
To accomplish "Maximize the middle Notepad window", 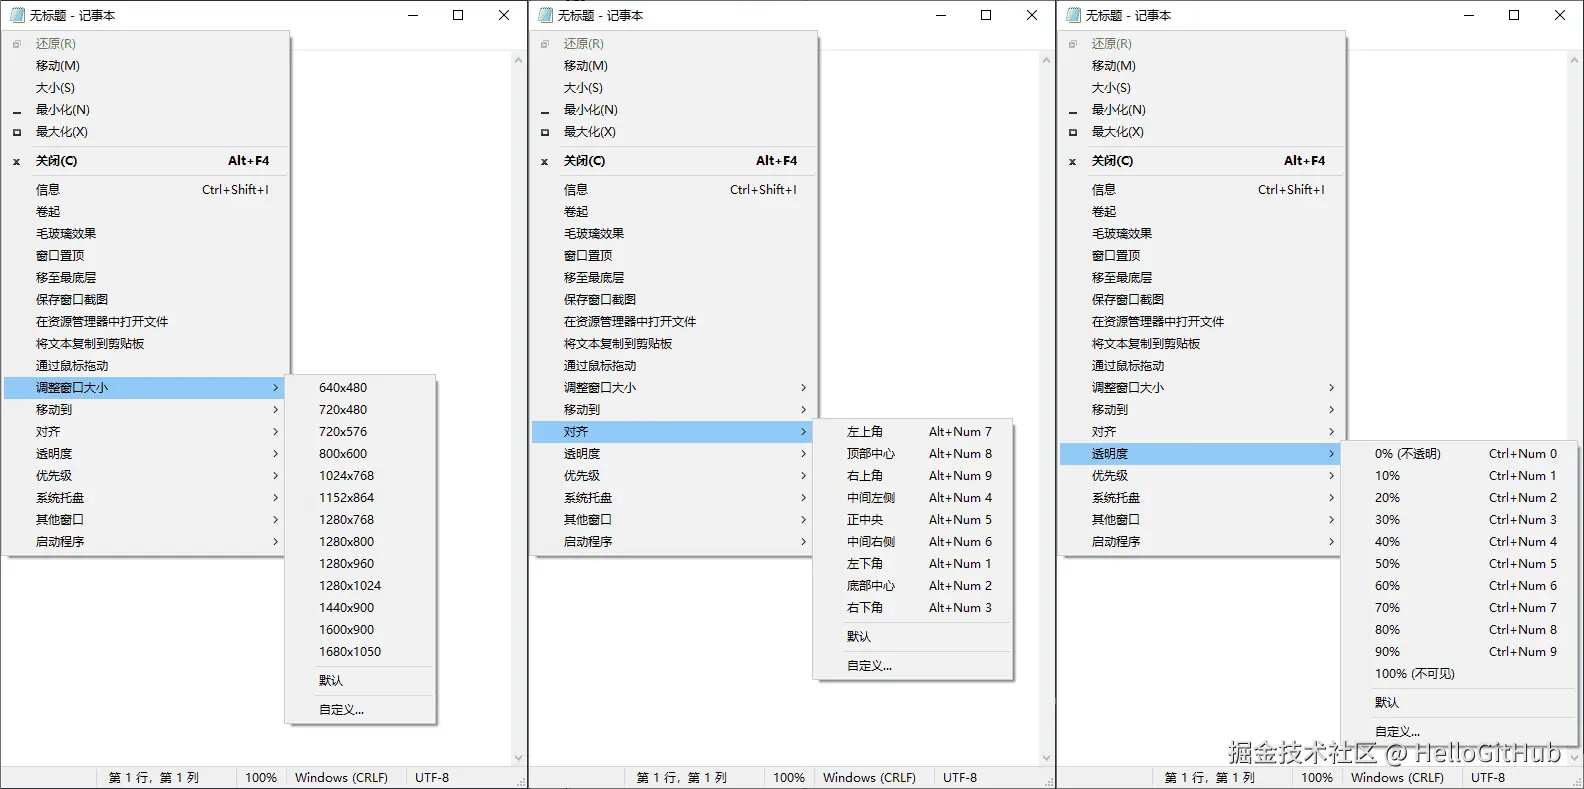I will pyautogui.click(x=986, y=15).
